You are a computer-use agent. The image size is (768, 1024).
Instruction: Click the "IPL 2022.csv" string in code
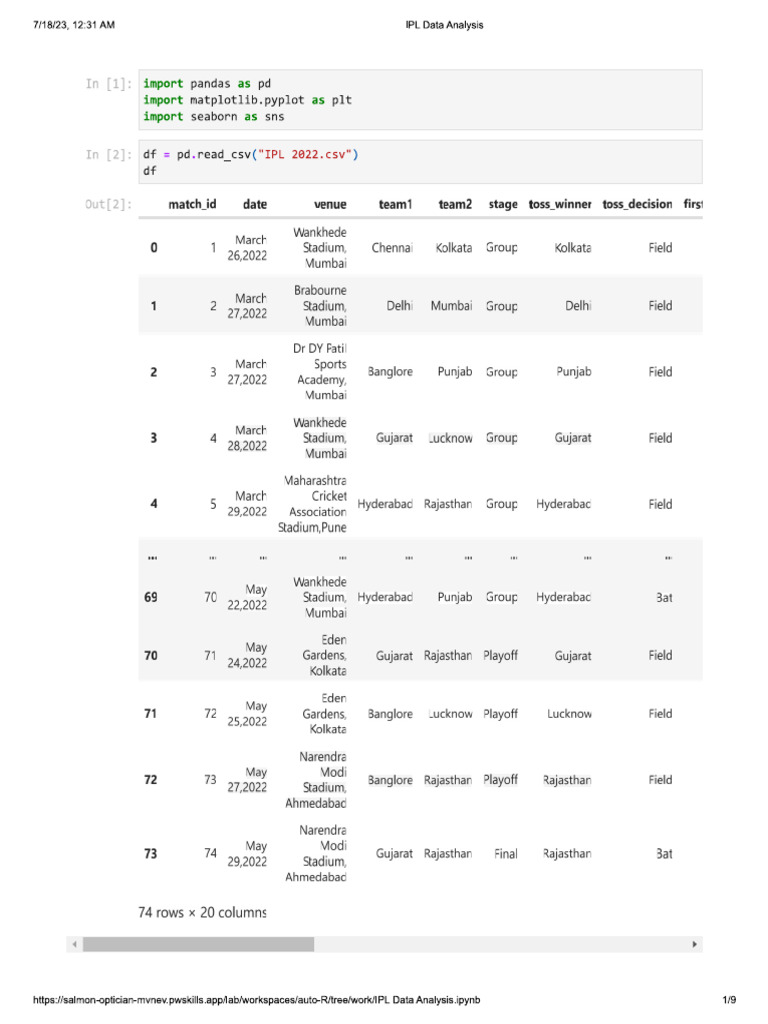(305, 155)
